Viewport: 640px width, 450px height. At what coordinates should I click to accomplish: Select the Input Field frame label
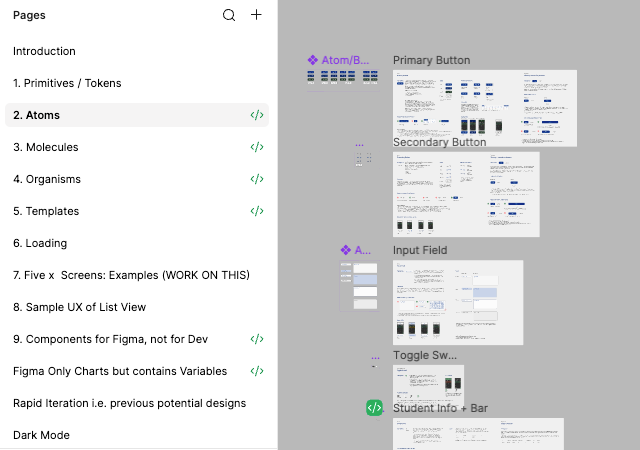click(420, 250)
